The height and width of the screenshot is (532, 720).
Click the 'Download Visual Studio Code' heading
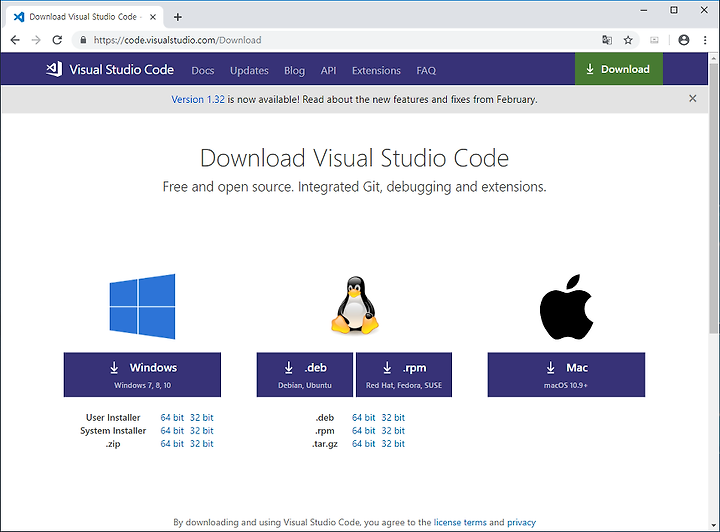(354, 158)
